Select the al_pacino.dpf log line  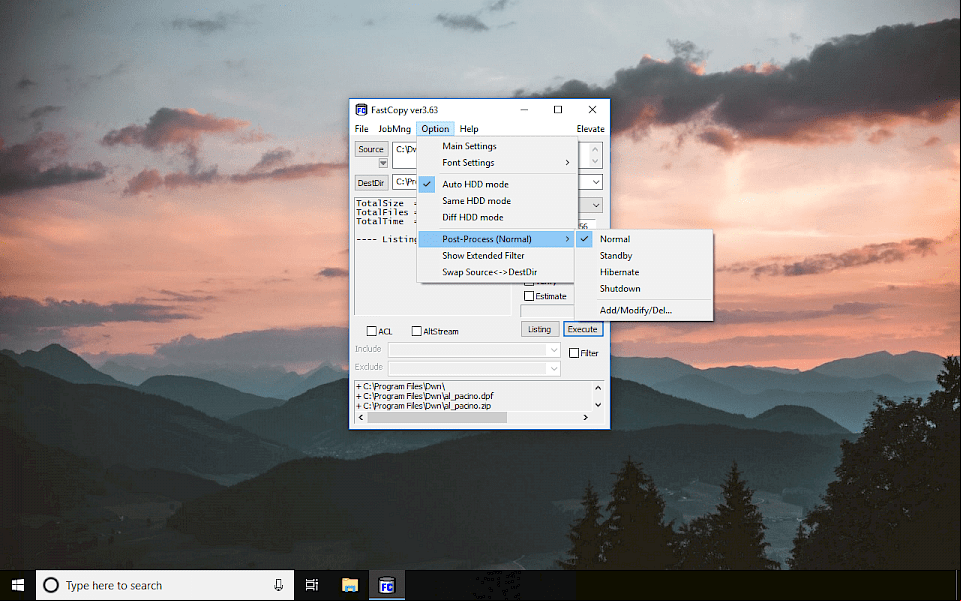[425, 396]
